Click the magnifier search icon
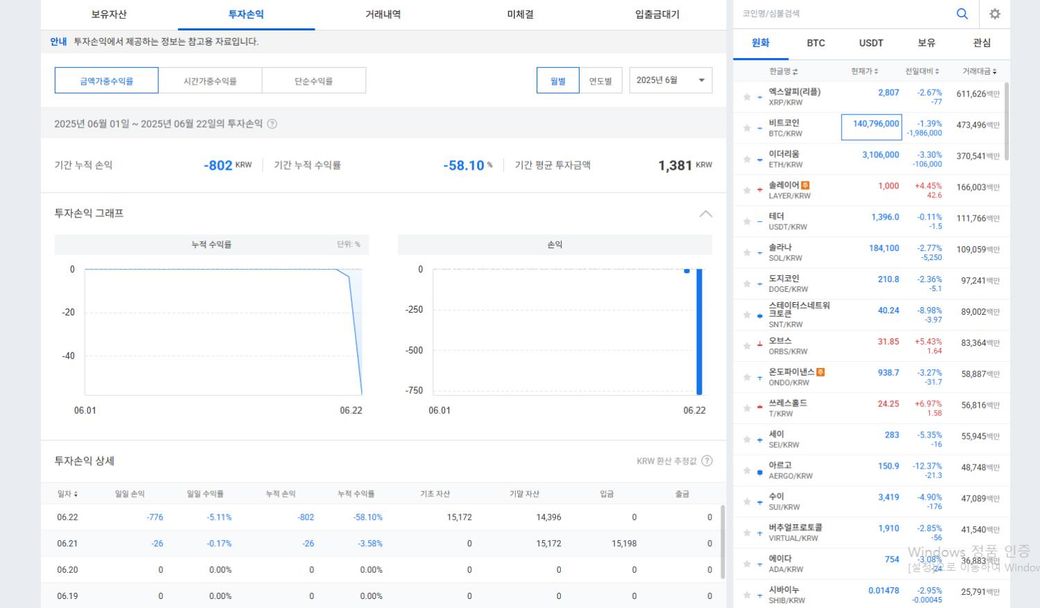Screen dimensions: 1040x608 point(962,14)
